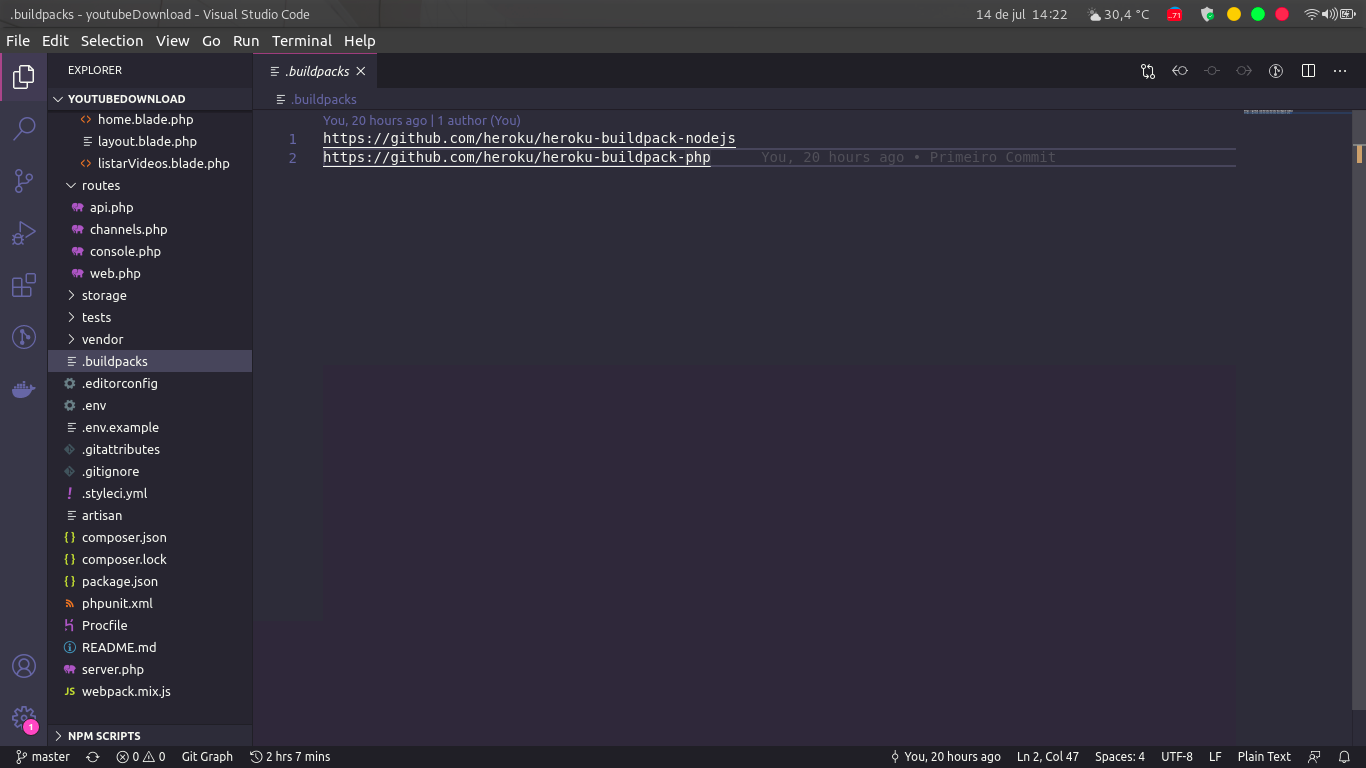Open api.php in routes
This screenshot has width=1366, height=768.
coord(150,207)
